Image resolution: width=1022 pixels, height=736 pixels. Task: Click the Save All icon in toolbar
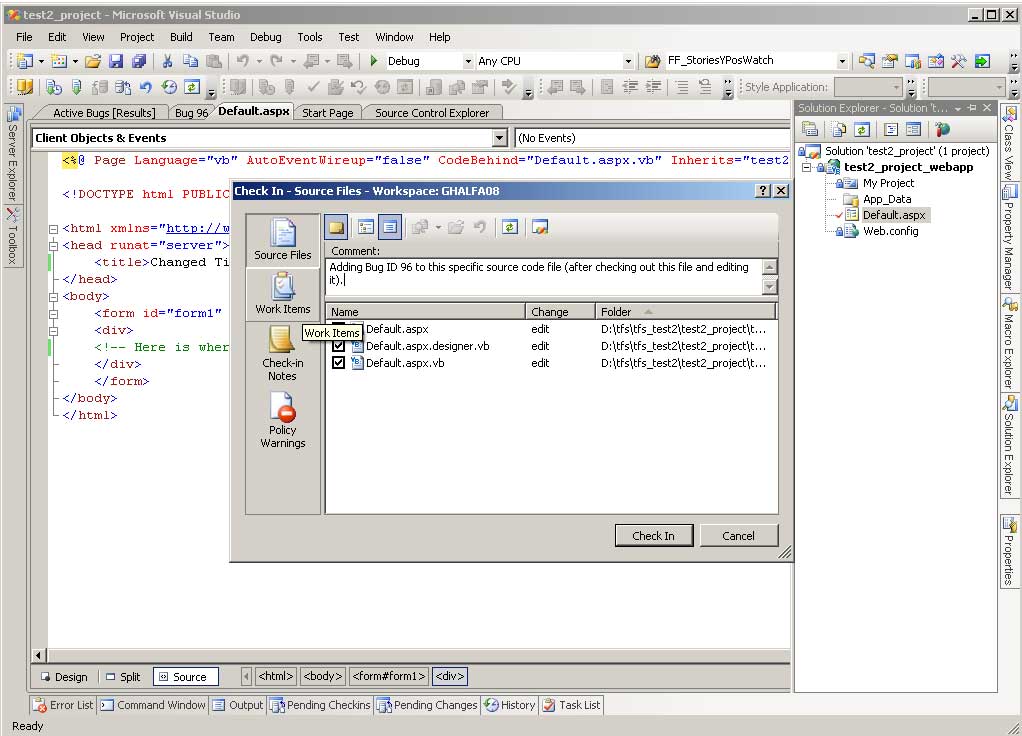139,61
